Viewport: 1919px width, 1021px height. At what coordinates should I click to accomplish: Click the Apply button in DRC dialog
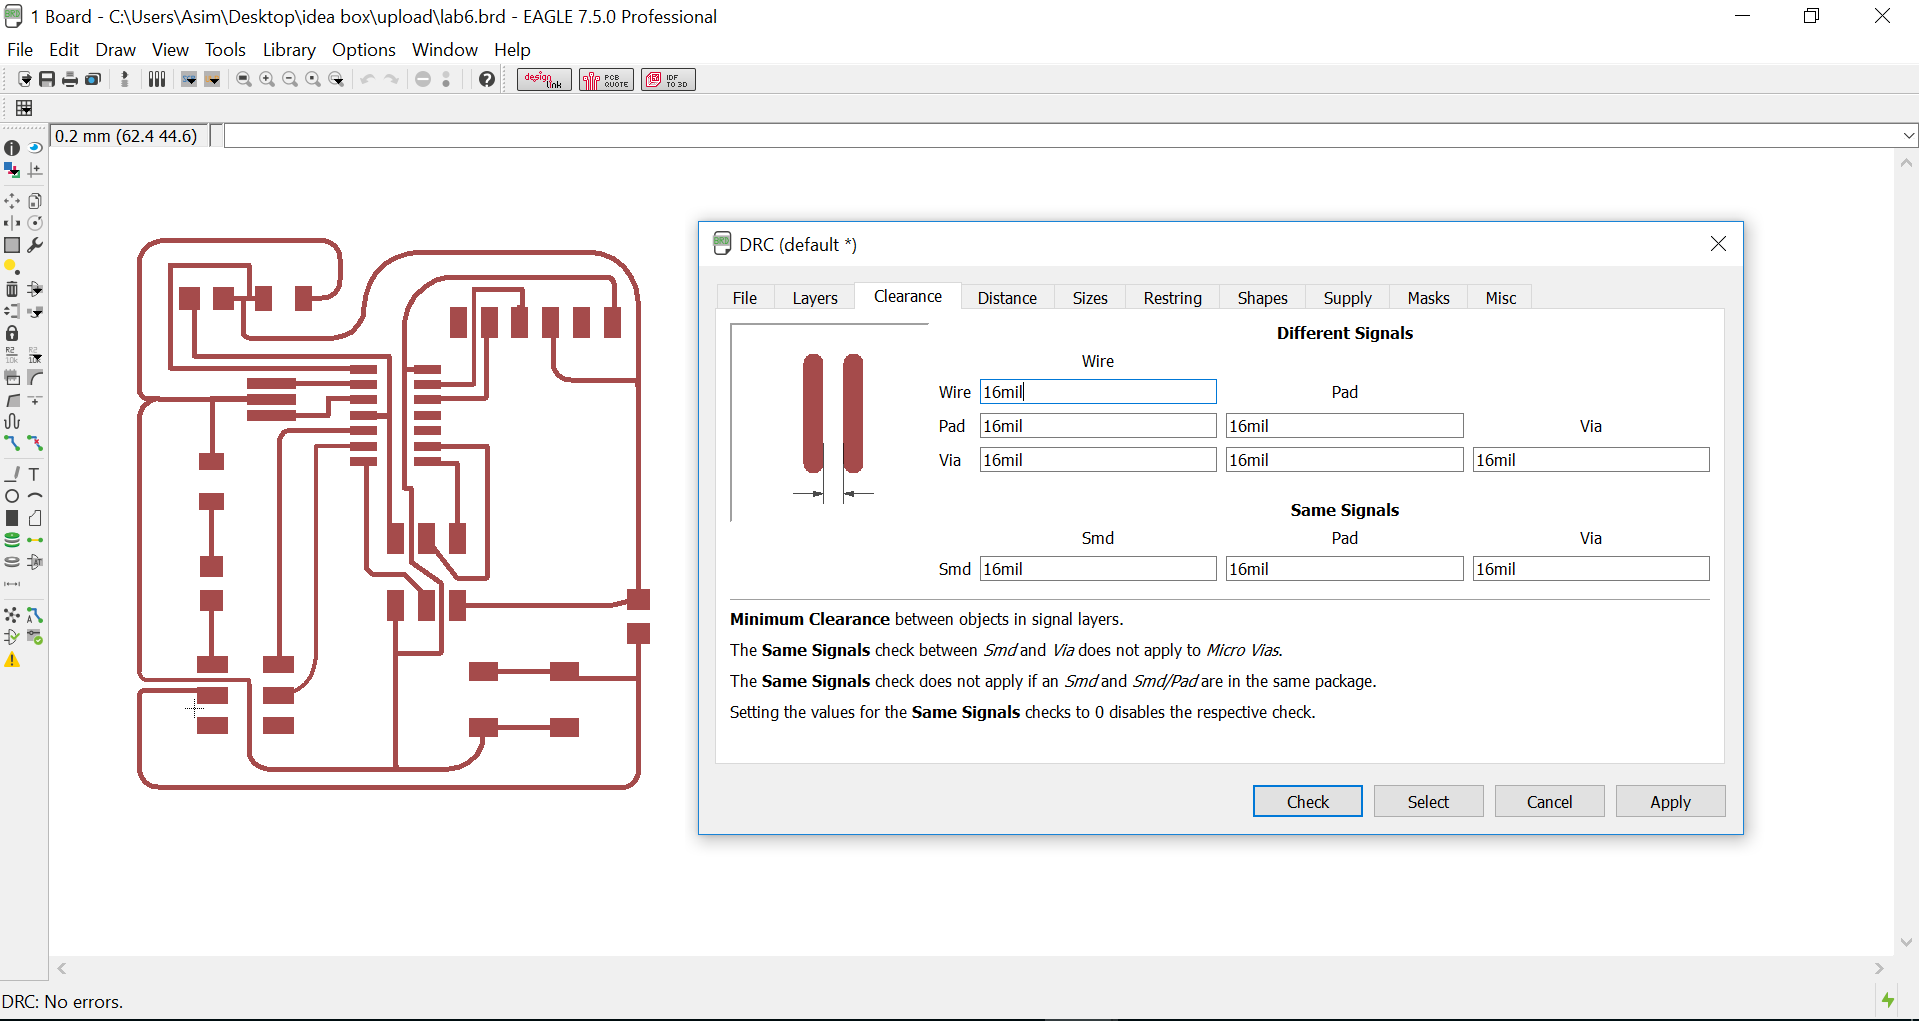click(x=1670, y=802)
